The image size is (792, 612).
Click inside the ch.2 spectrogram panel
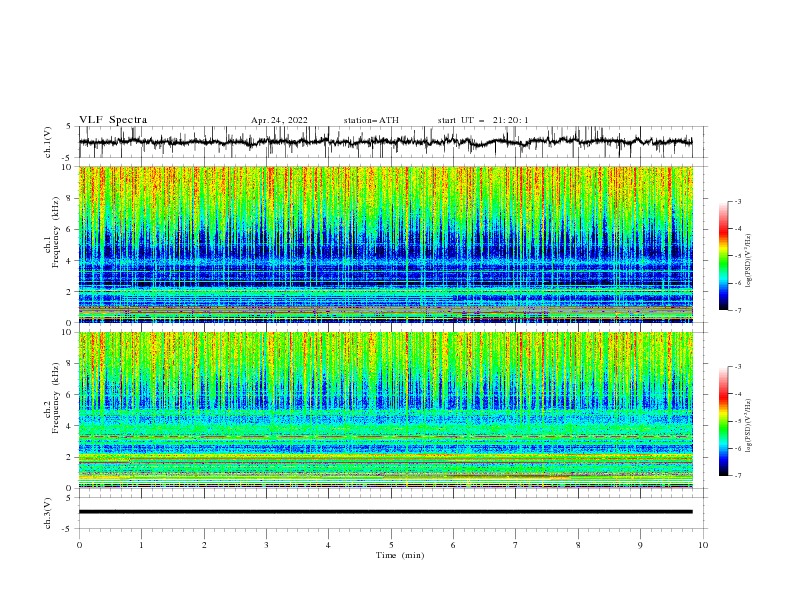coord(385,410)
